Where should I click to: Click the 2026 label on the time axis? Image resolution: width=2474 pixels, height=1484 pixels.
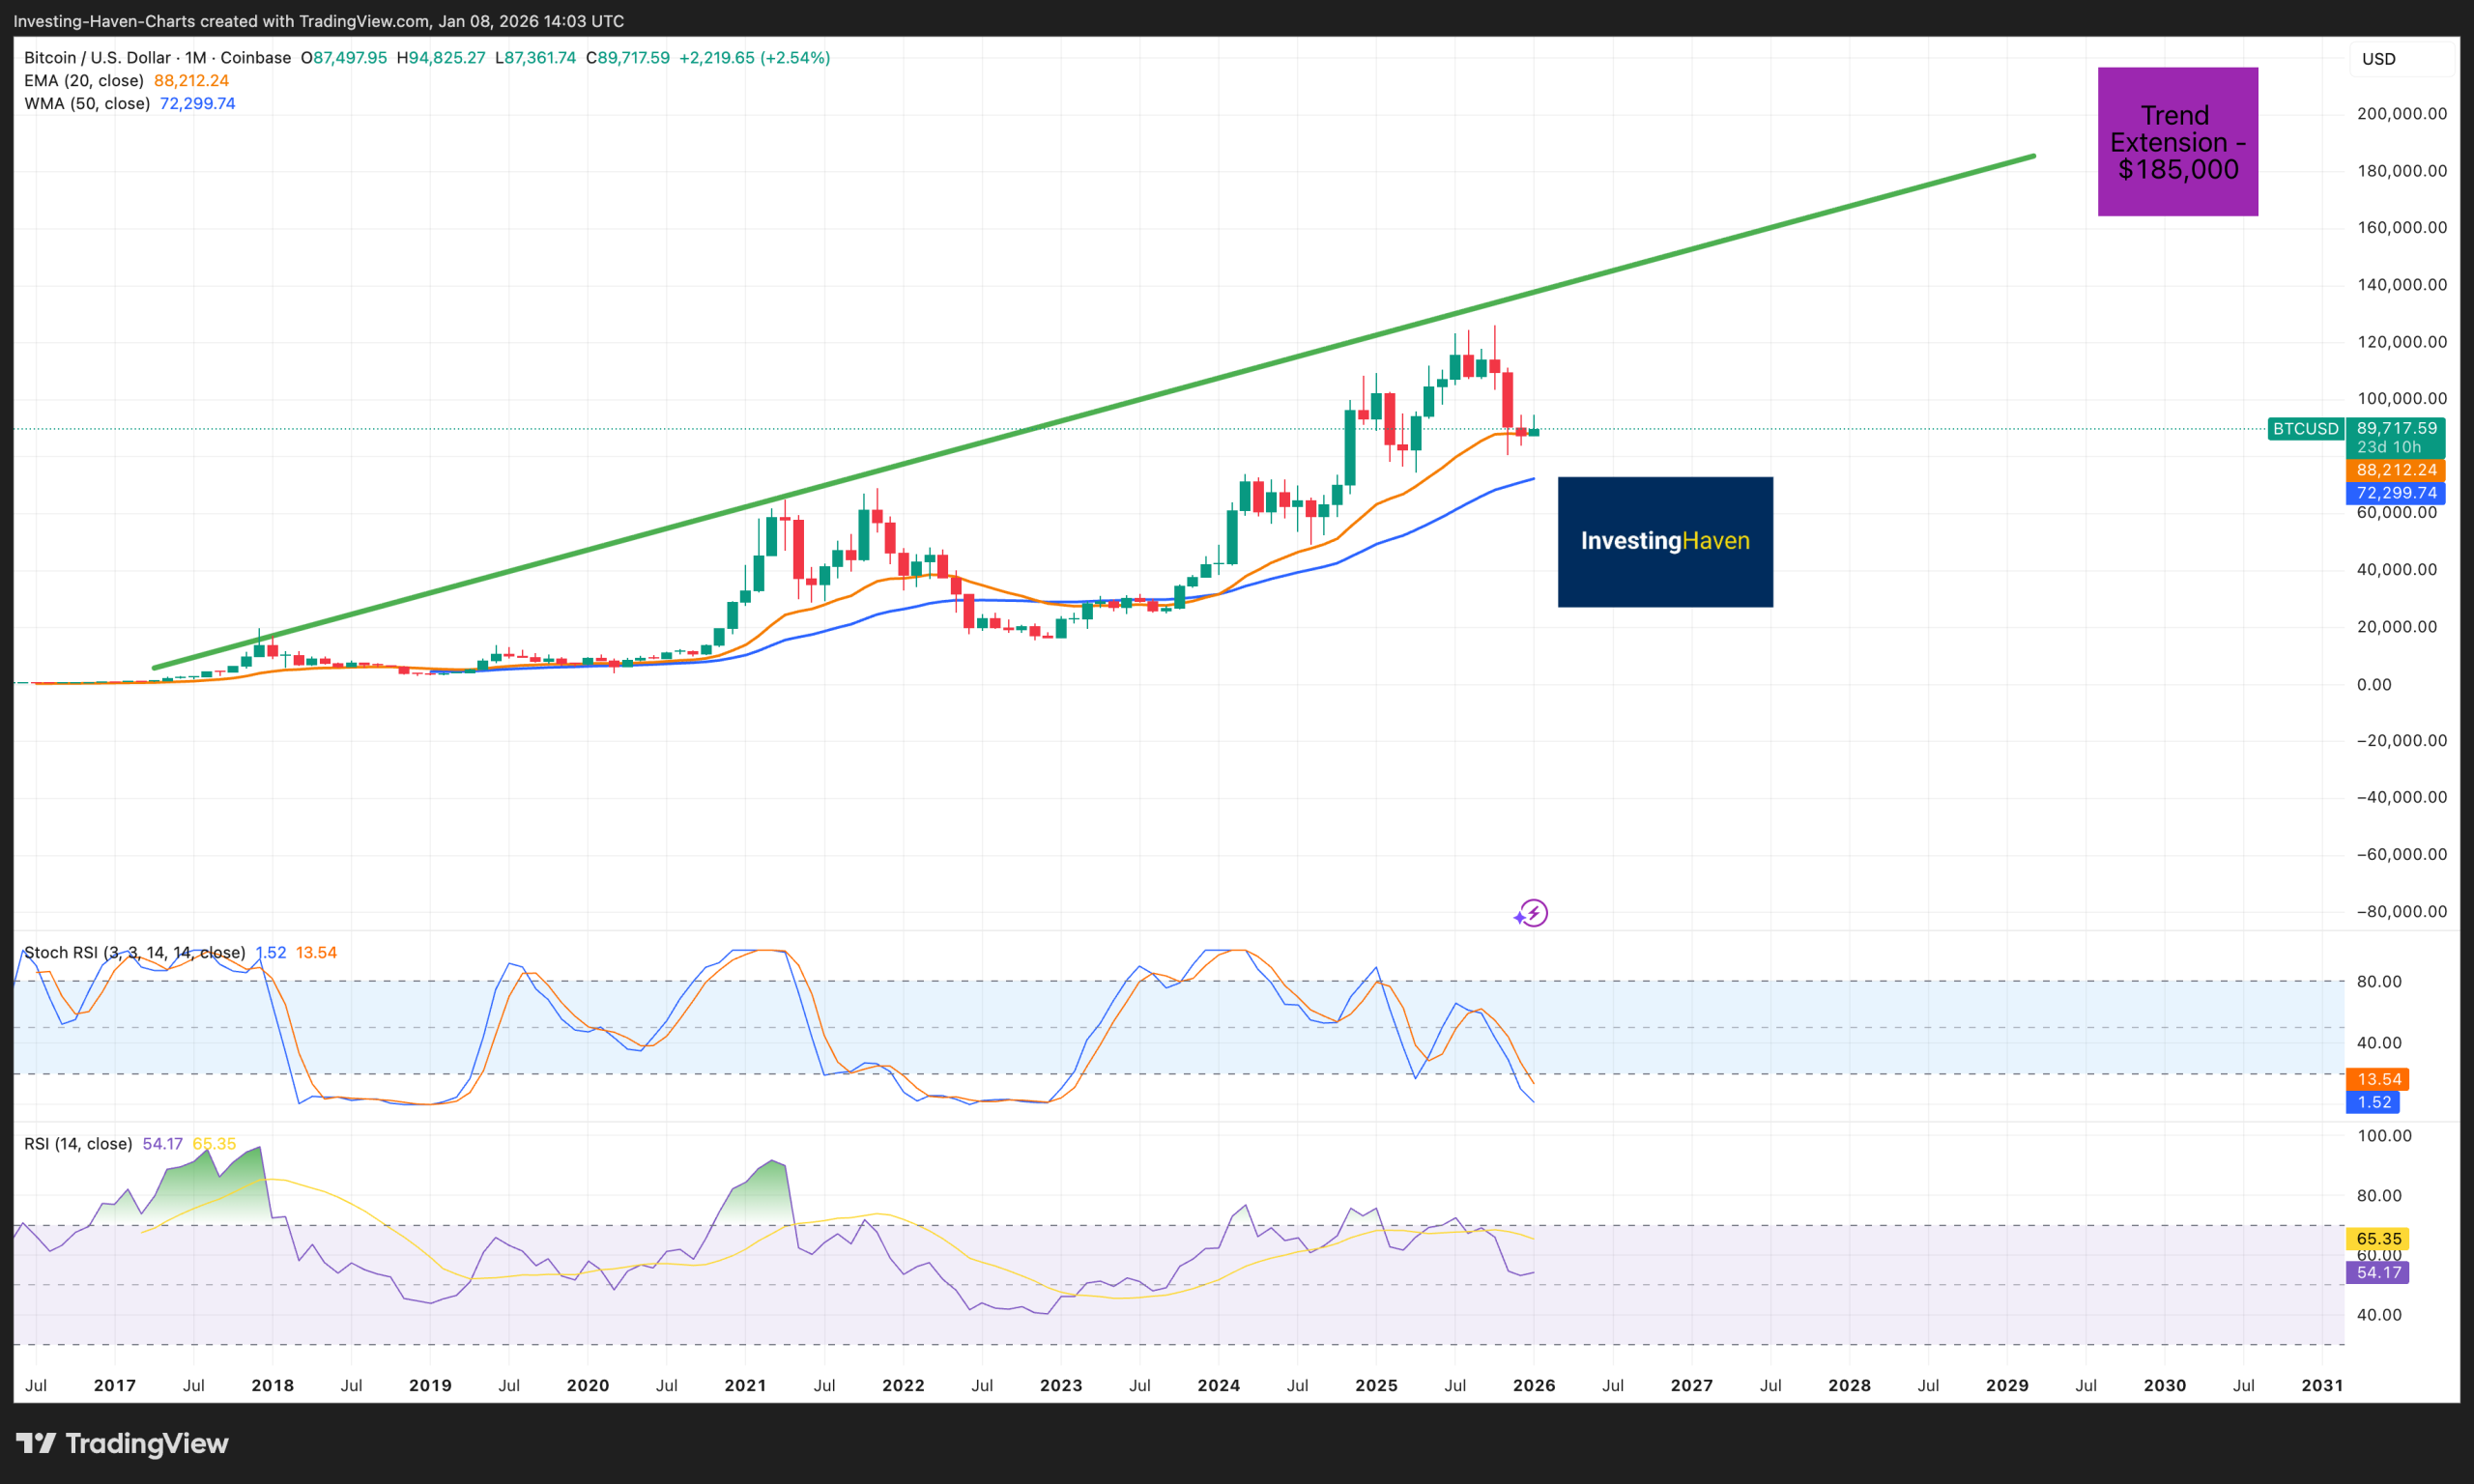tap(1536, 1385)
